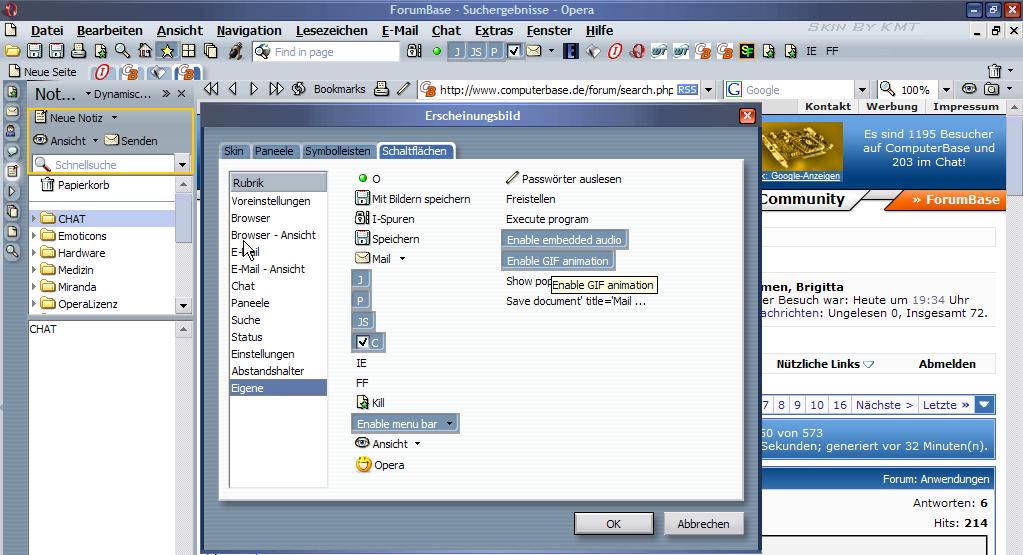This screenshot has width=1023, height=555.
Task: Toggle the J button in the Erscheinungsbild dialog
Action: click(x=361, y=280)
